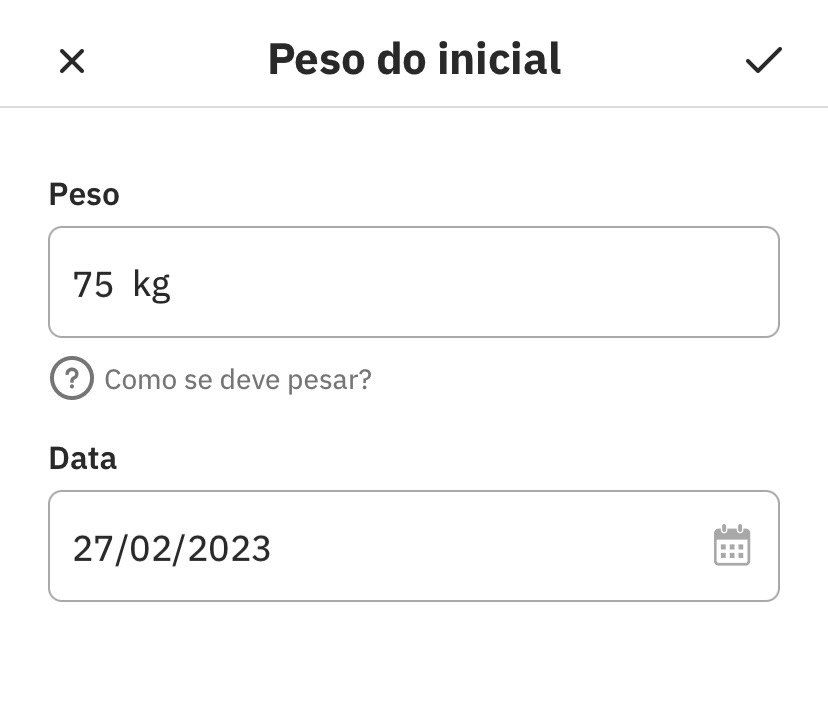Click blank area between date and calendar icon

[491, 546]
